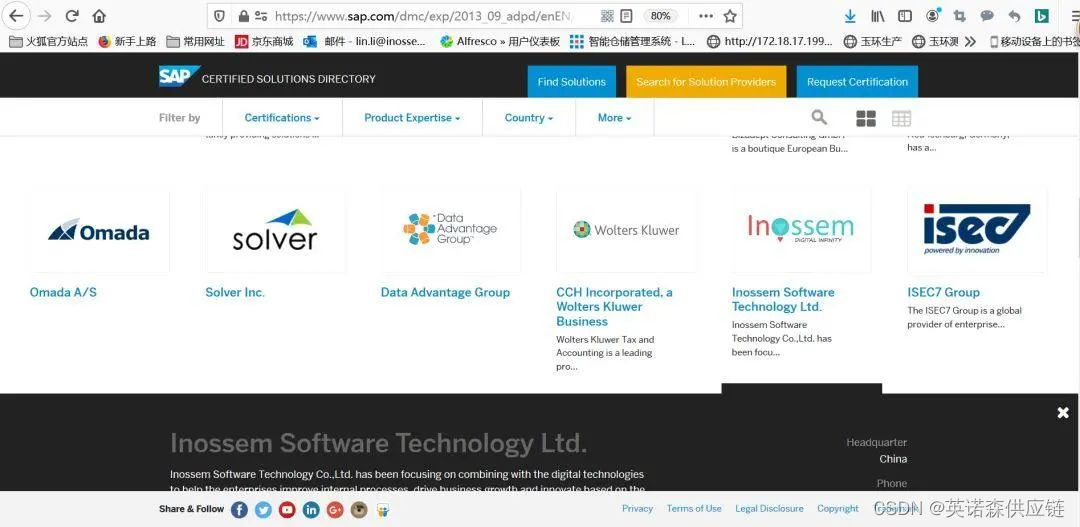Open the library bookshelf icon
The height and width of the screenshot is (527, 1080).
[878, 16]
